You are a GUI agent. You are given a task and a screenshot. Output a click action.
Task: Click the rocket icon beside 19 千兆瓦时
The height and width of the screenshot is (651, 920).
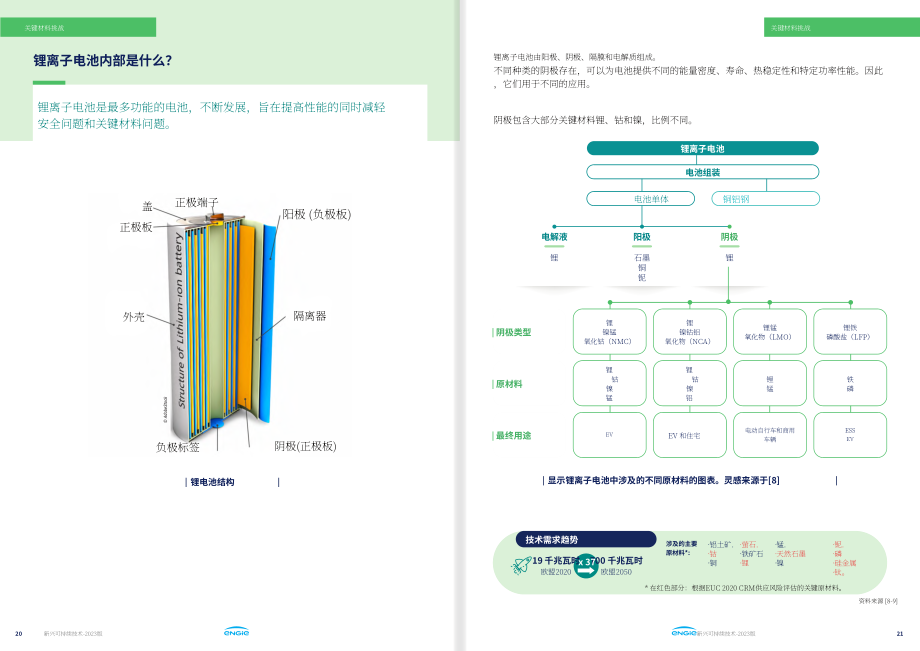pyautogui.click(x=521, y=565)
